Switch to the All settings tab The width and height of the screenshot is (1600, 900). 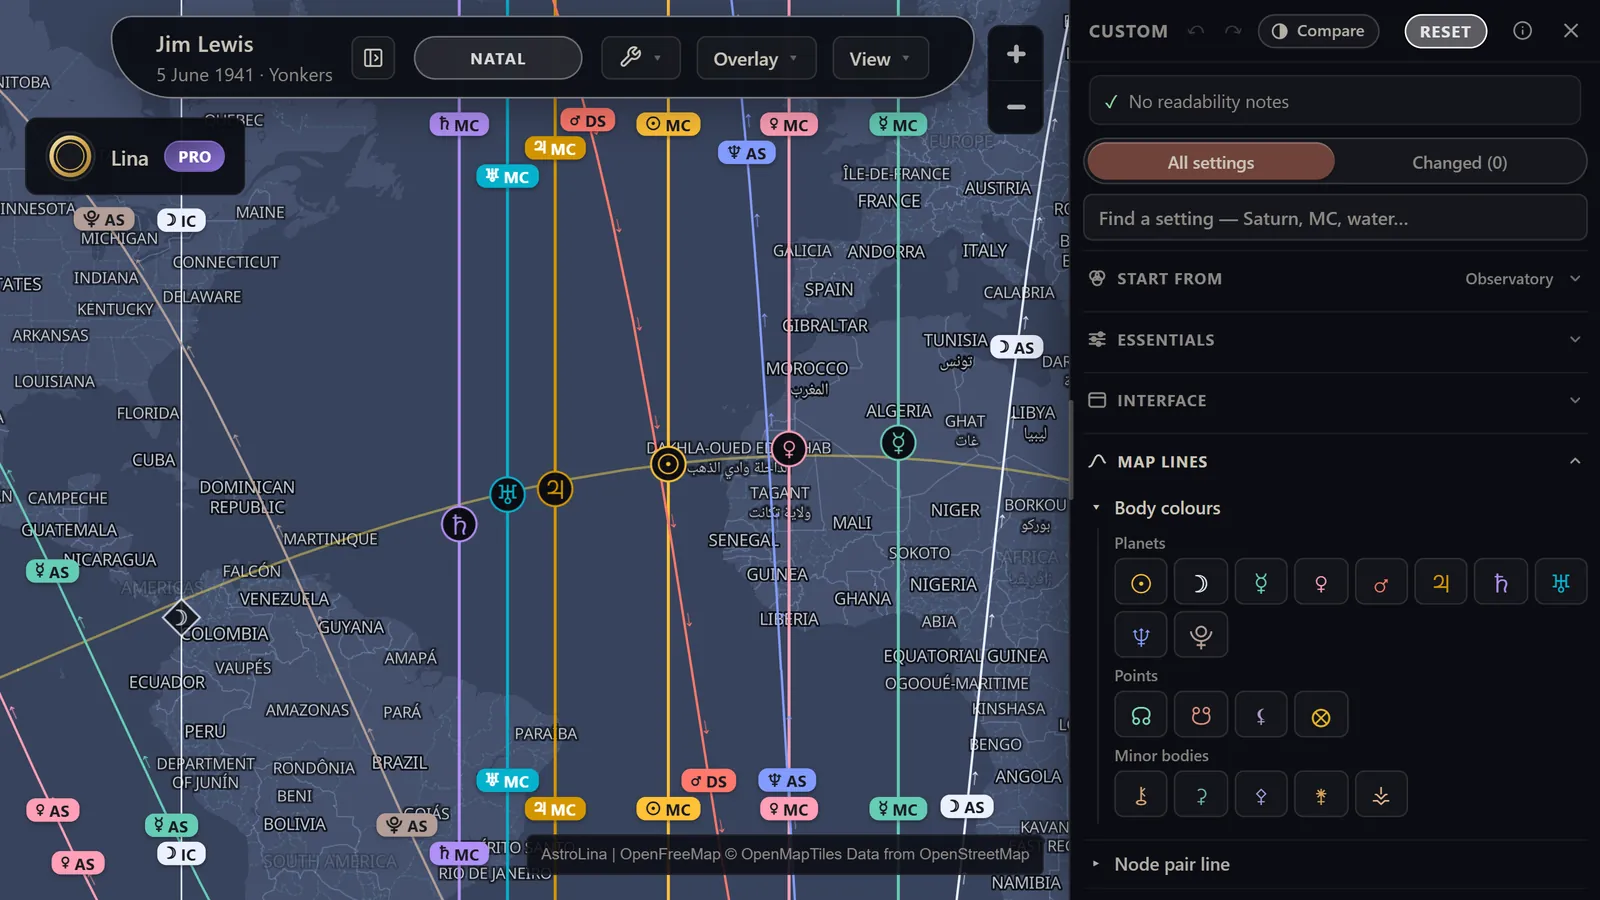pyautogui.click(x=1210, y=162)
